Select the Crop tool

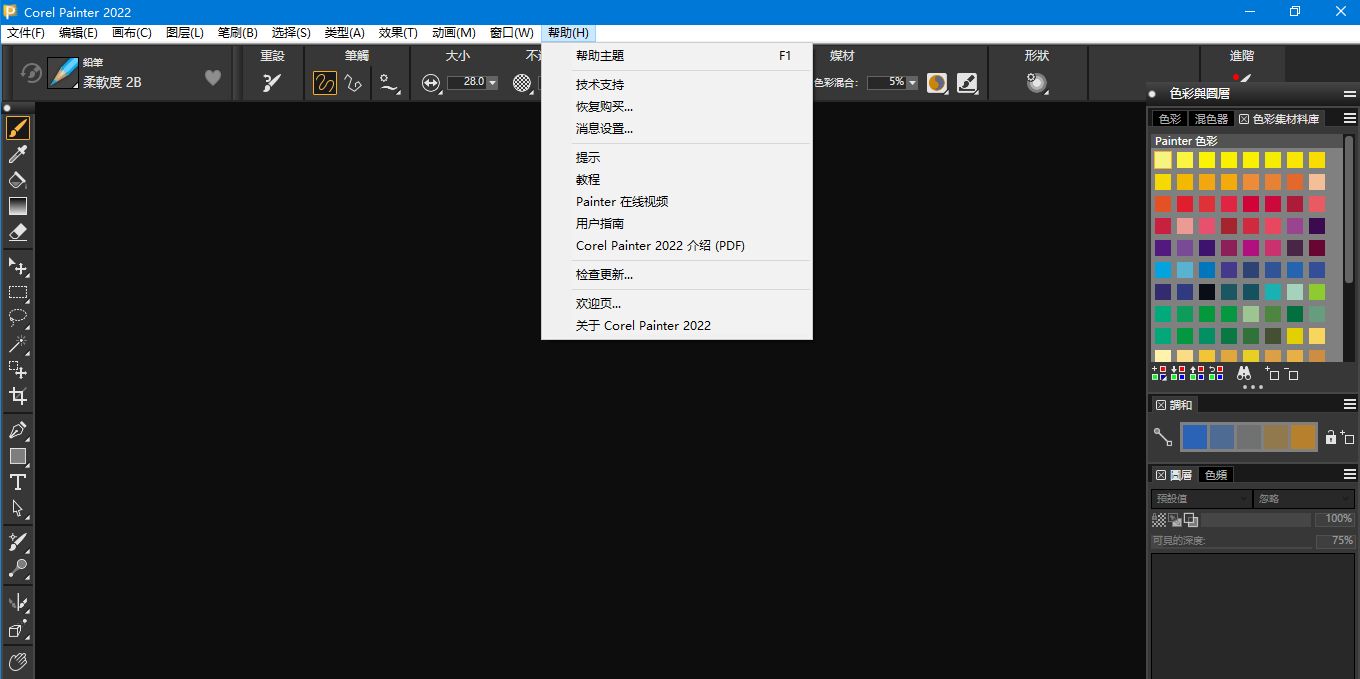click(x=18, y=396)
